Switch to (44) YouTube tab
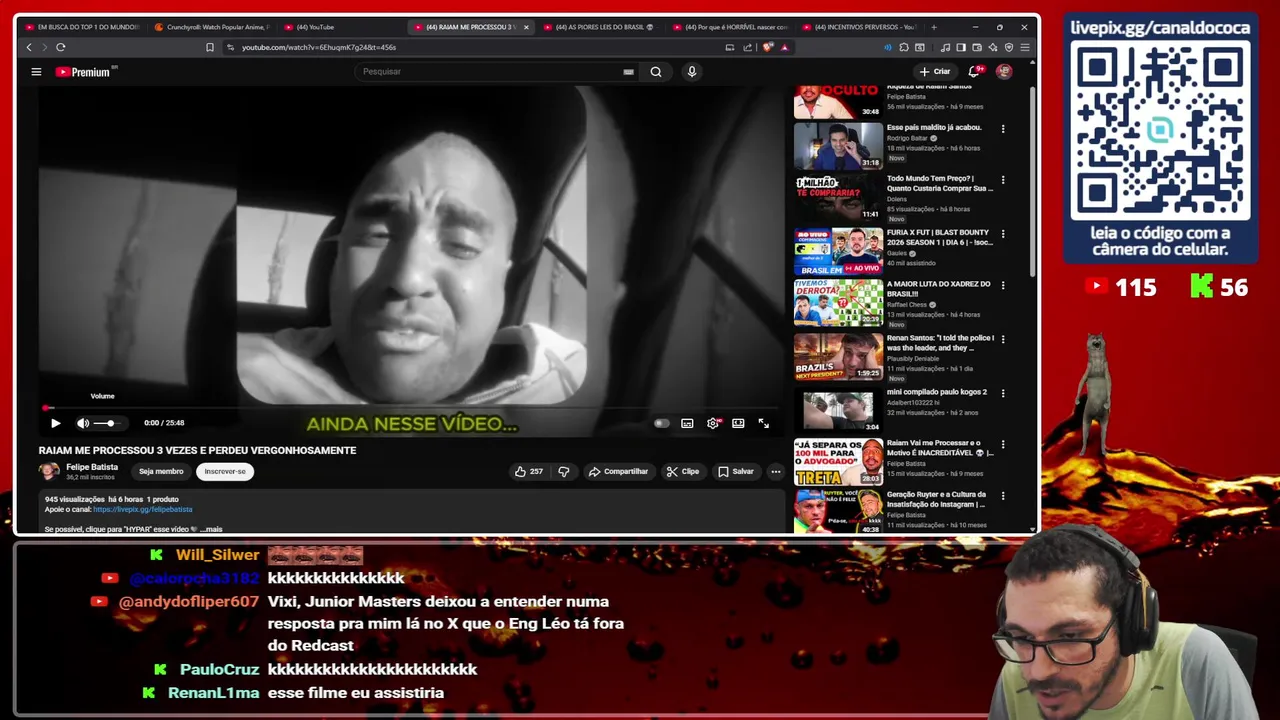This screenshot has height=720, width=1280. [x=340, y=27]
